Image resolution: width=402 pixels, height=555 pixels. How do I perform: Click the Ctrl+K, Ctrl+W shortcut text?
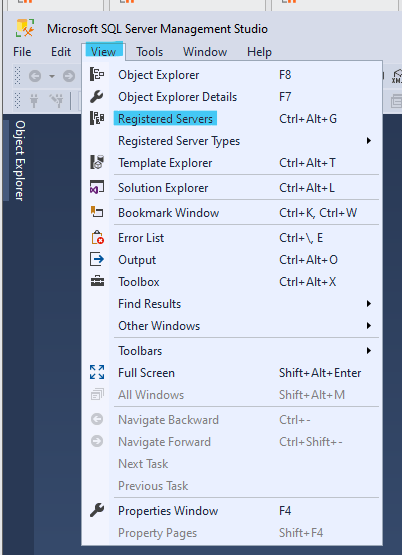click(318, 213)
